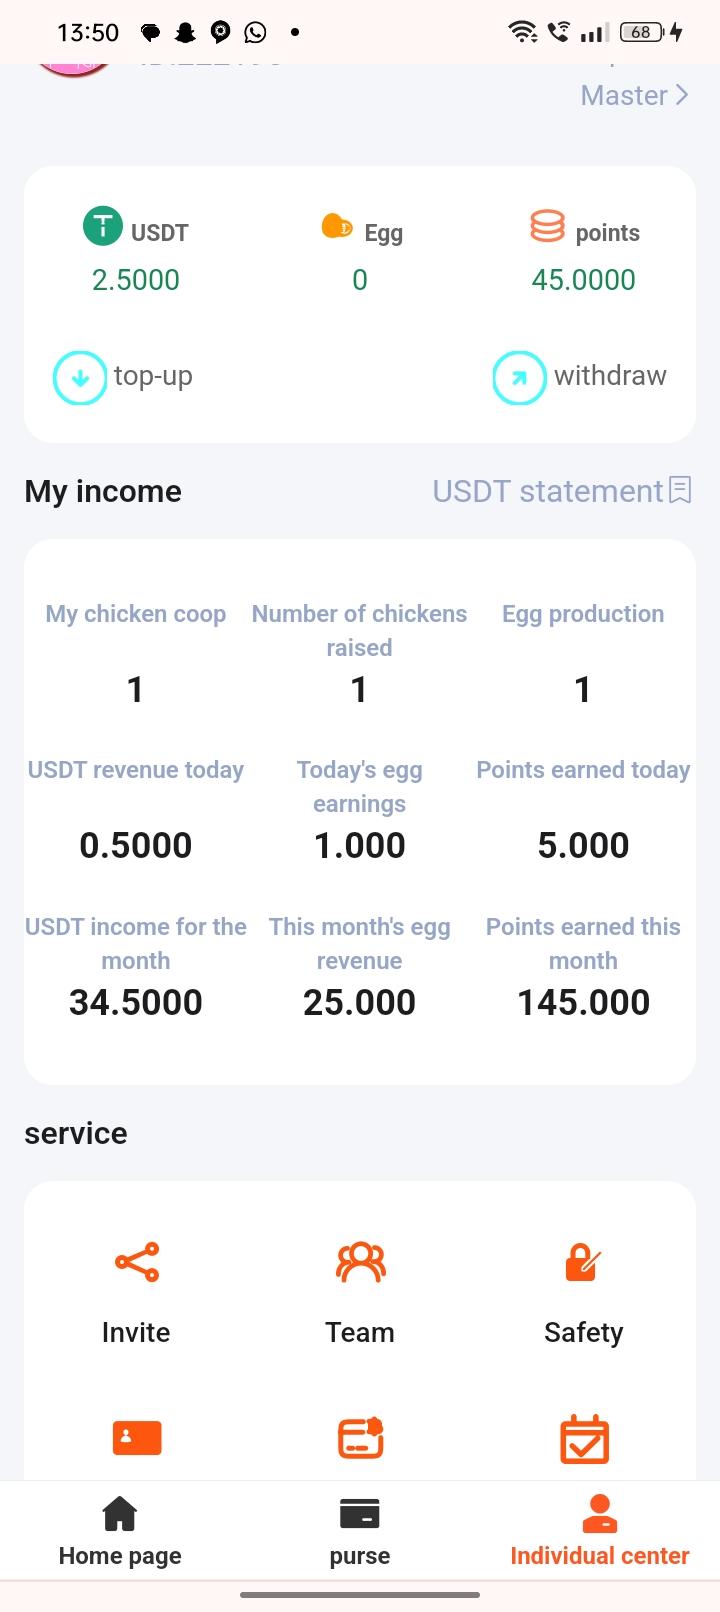Tap the orange ID card icon
Viewport: 720px width, 1612px height.
(x=137, y=1438)
